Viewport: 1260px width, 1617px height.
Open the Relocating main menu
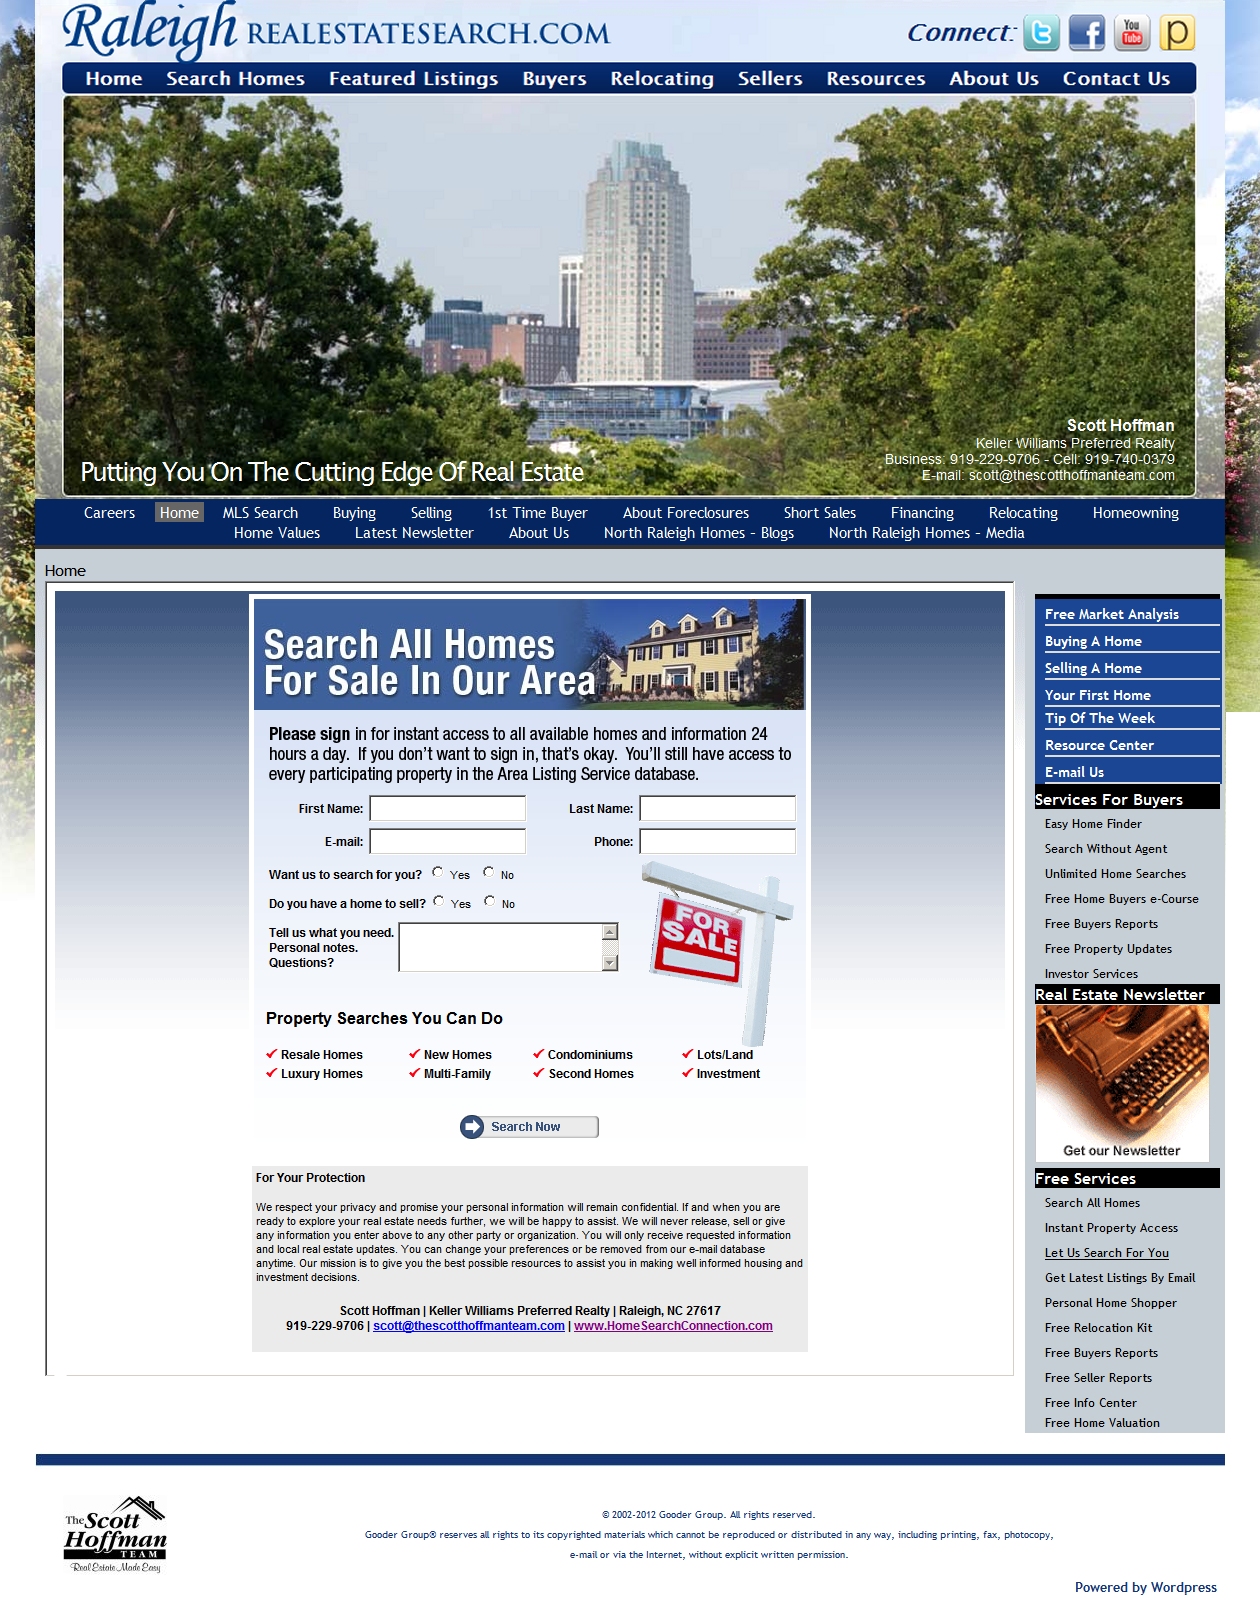(662, 78)
